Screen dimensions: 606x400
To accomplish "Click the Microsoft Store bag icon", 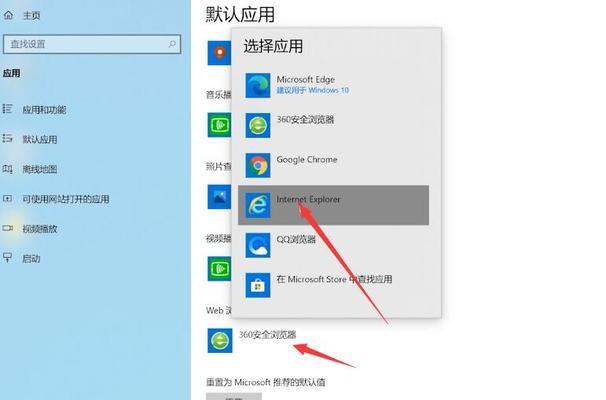I will [258, 285].
